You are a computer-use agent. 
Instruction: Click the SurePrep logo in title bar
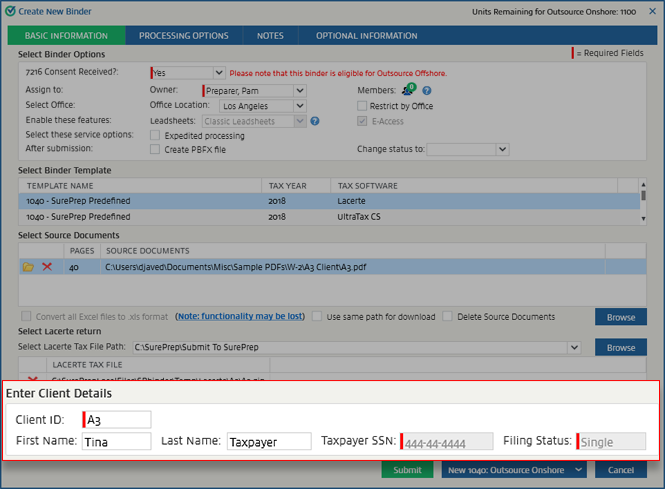[x=10, y=11]
